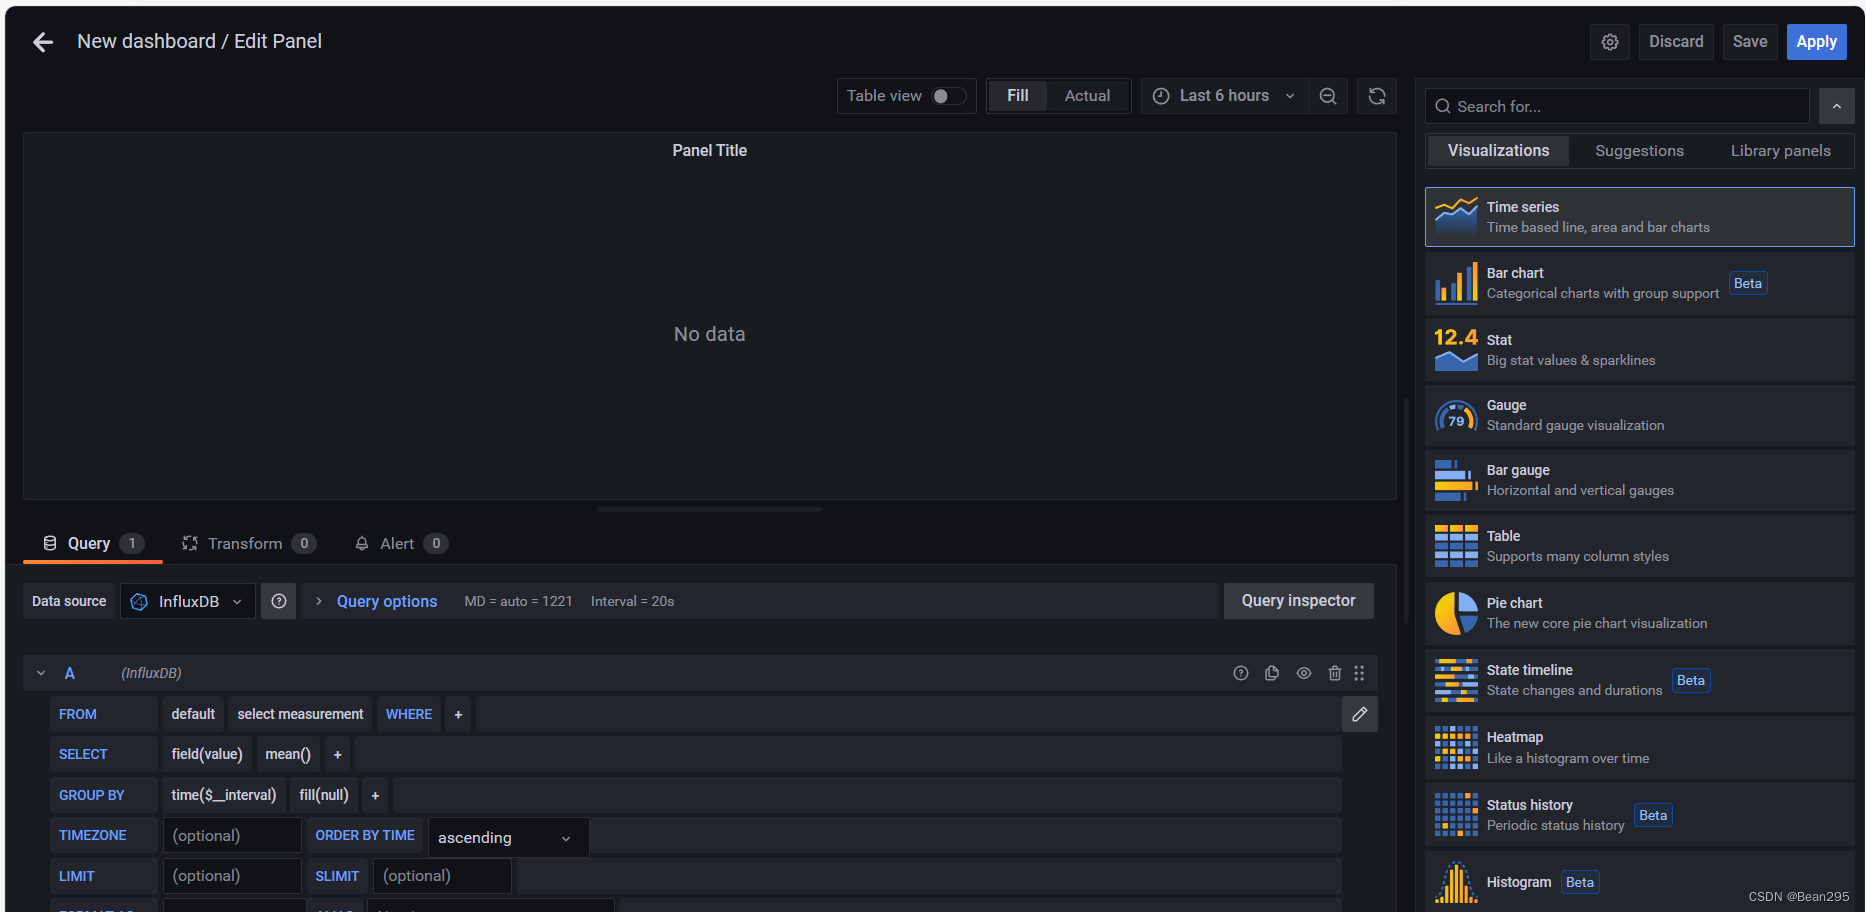Click the SLIMIT optional input field

pyautogui.click(x=442, y=876)
